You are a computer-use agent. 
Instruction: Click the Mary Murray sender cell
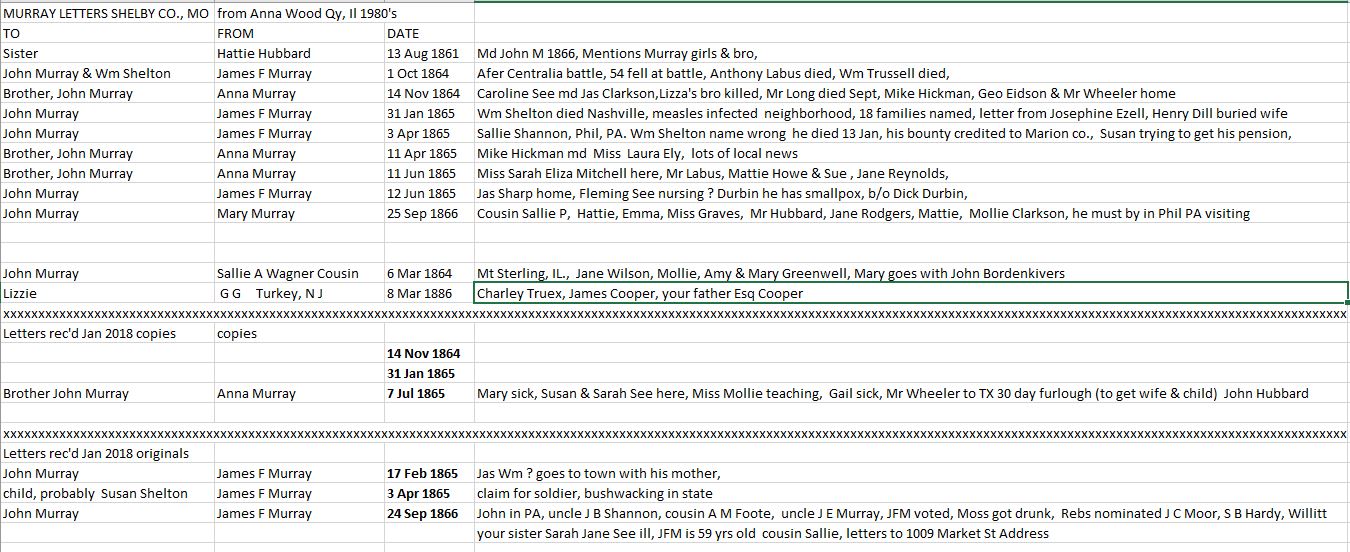point(298,214)
